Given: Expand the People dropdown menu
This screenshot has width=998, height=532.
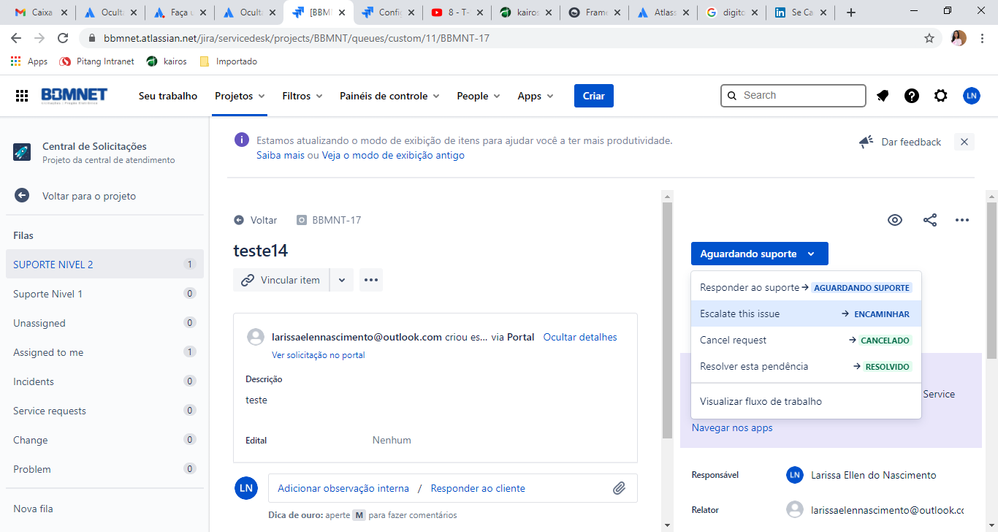Looking at the screenshot, I should point(478,95).
